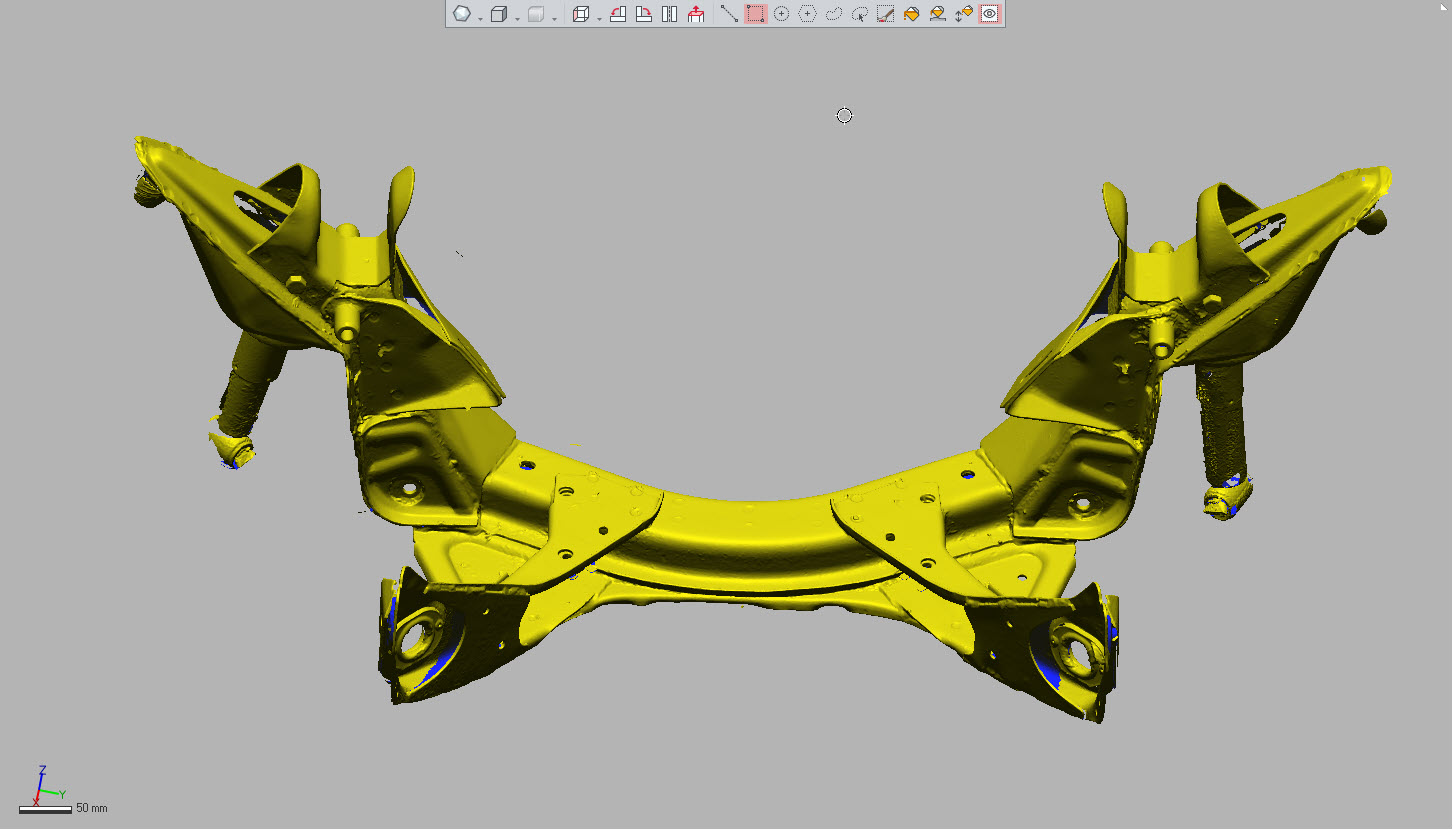Click the normal-to view icon with red arrow

(696, 14)
